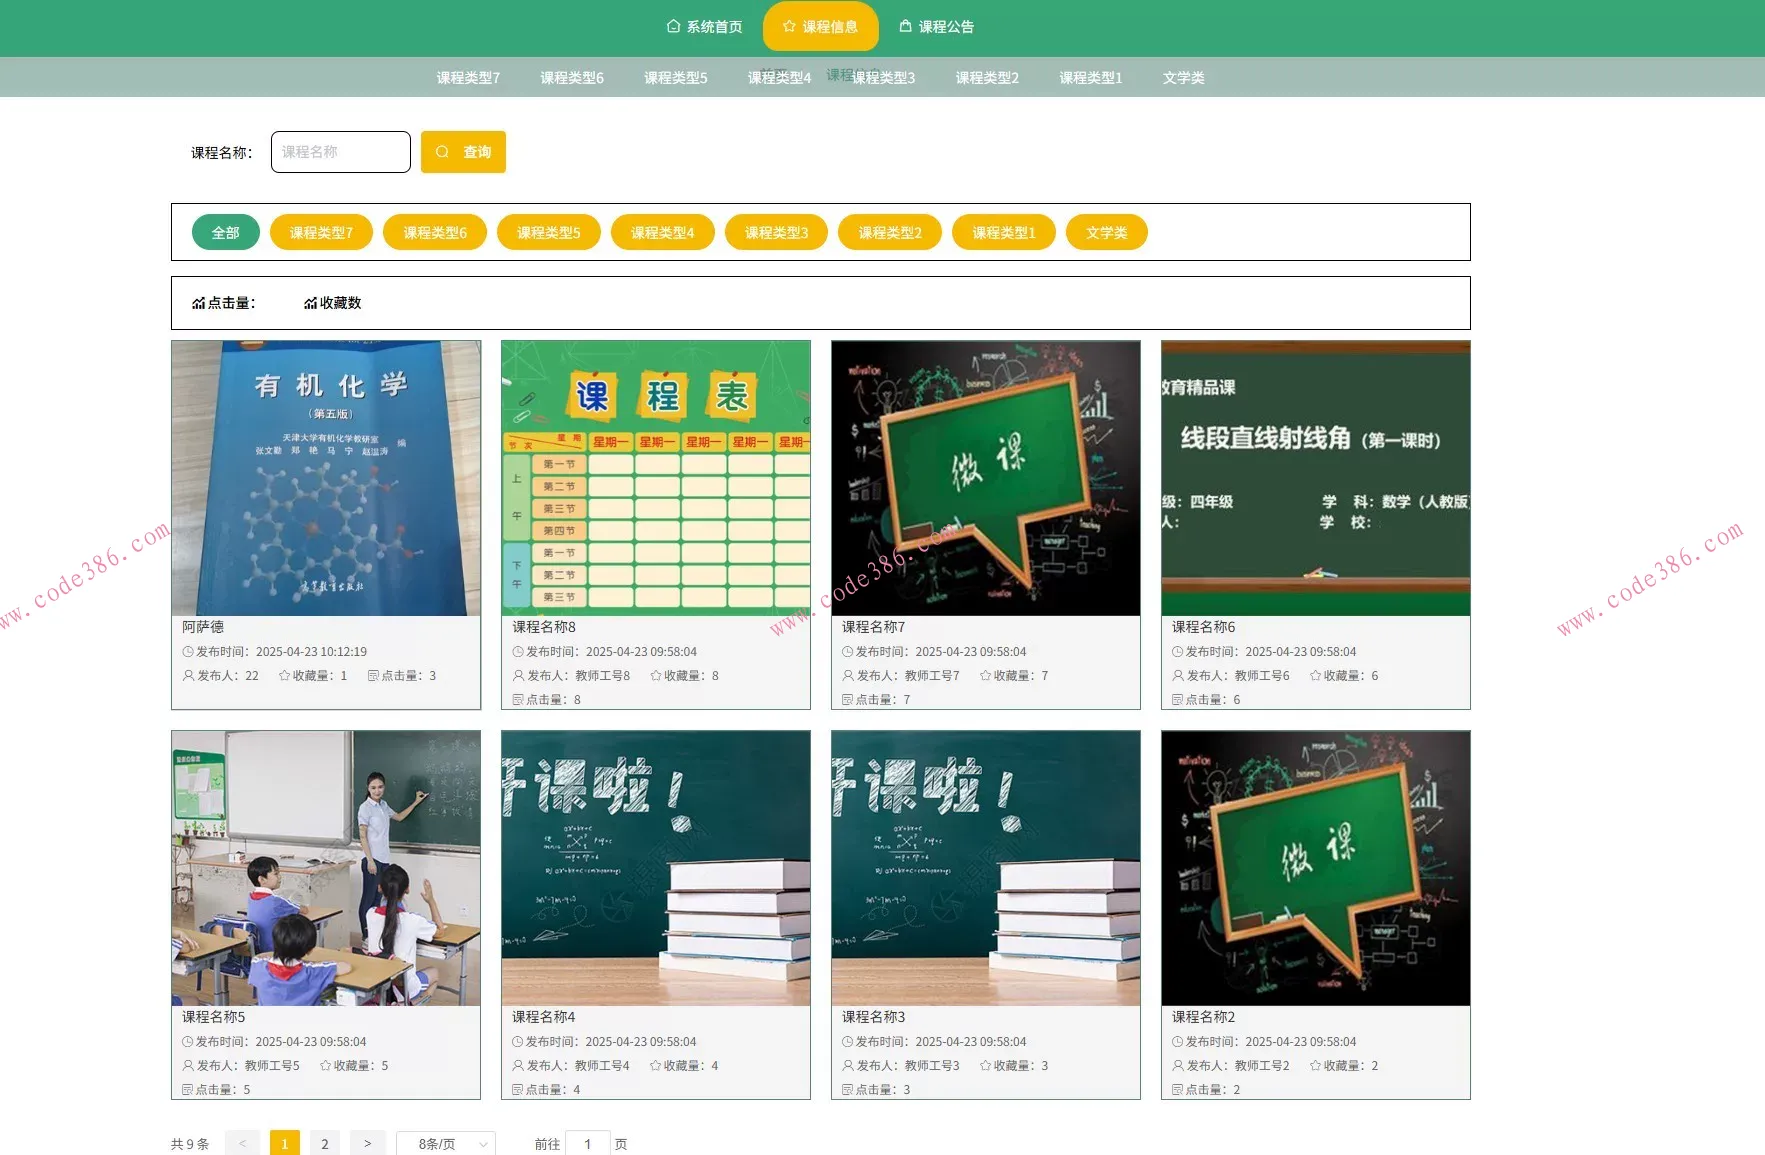Click the chart icon next to 点击量
The height and width of the screenshot is (1155, 1765).
pos(199,303)
